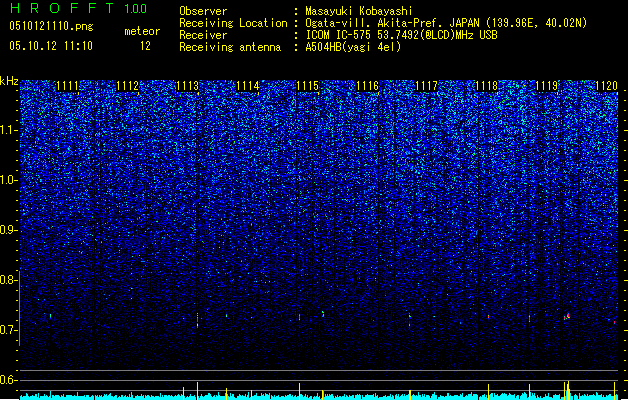This screenshot has height=400, width=629.
Task: Click the HROFFT 1.0.0 title text
Action: [78, 8]
